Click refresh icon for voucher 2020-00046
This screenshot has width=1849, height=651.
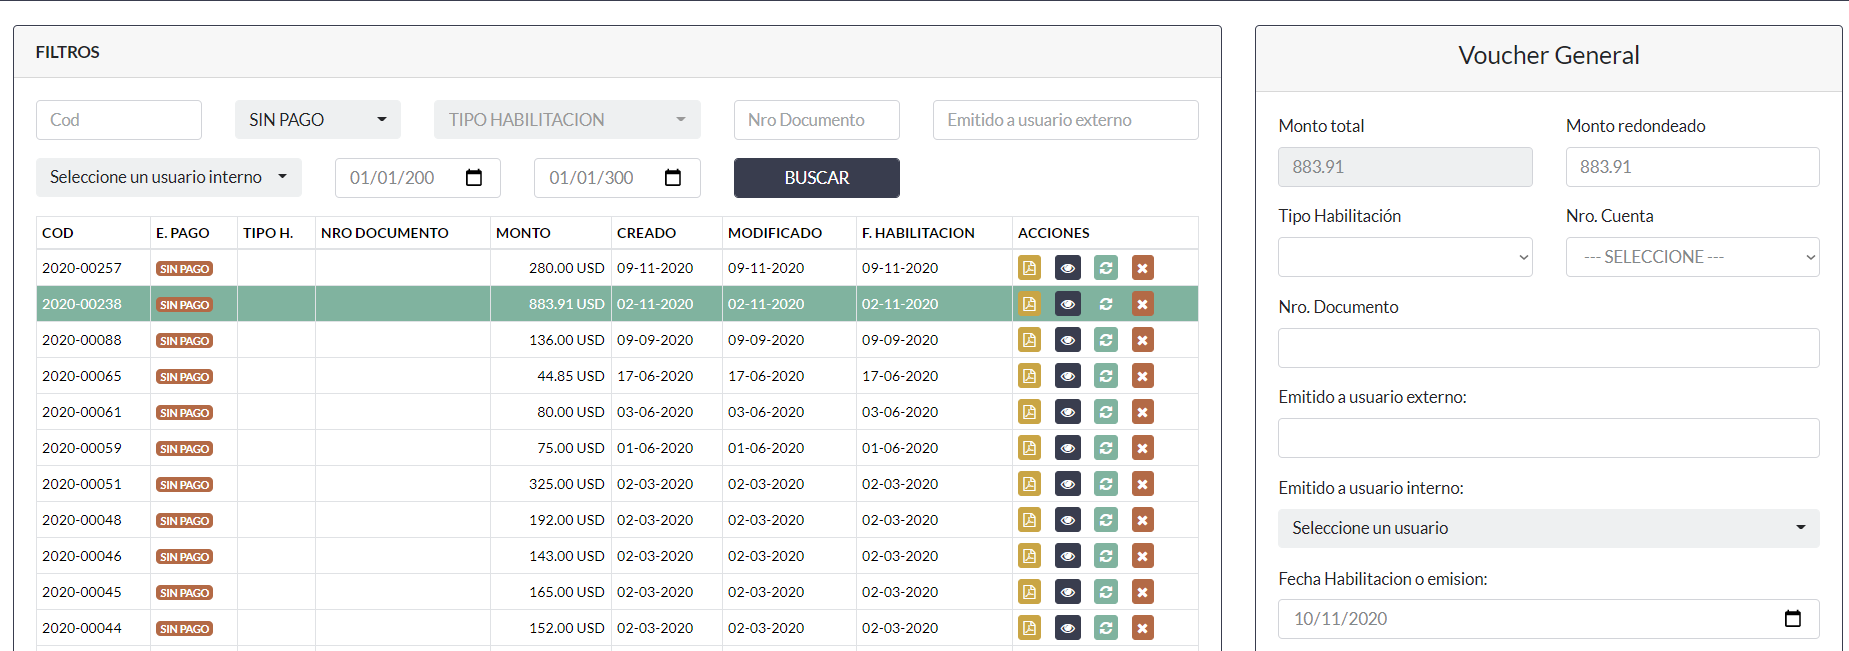click(1105, 556)
